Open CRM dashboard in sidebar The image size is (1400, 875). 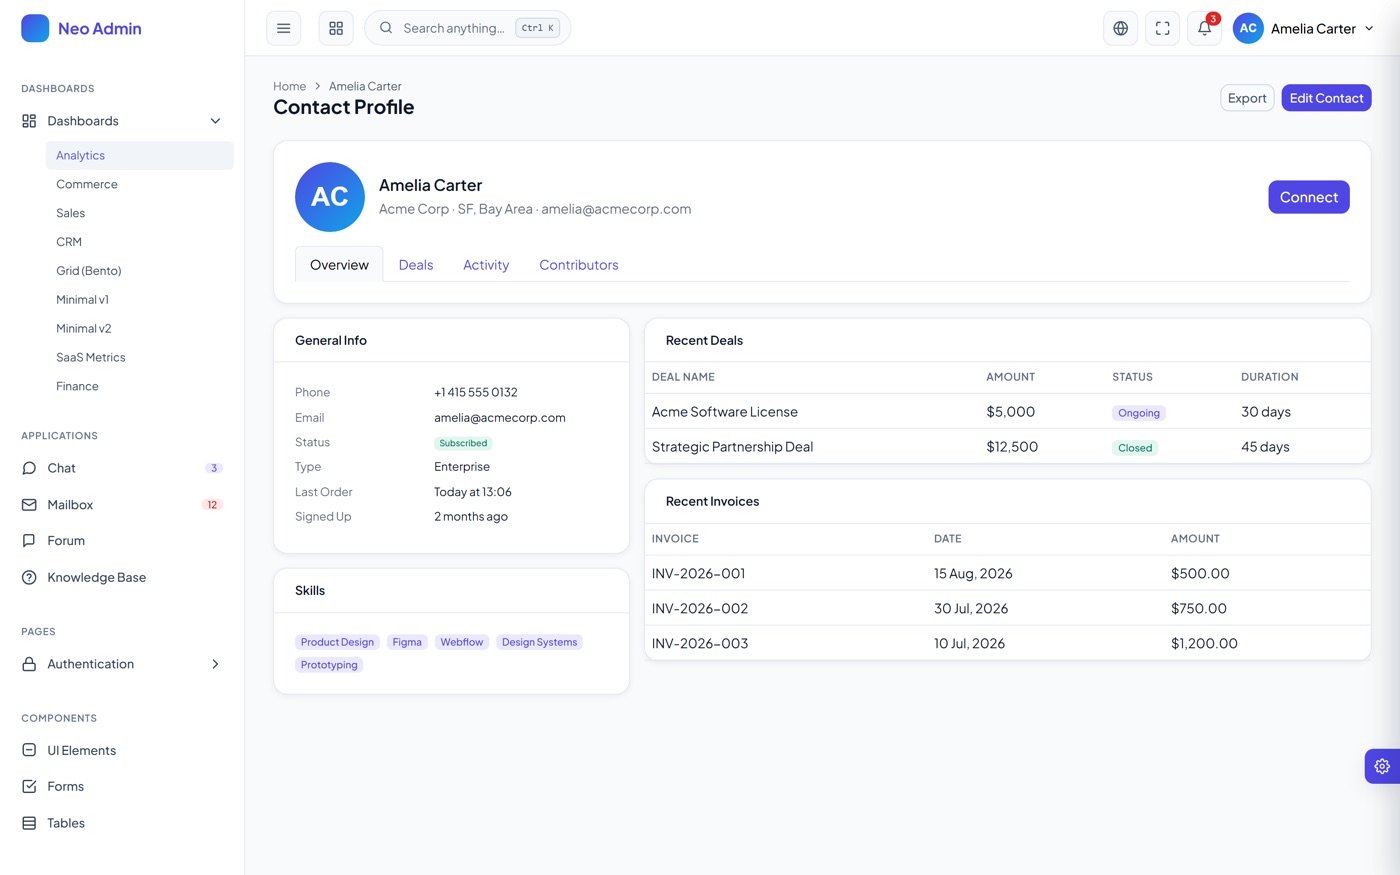pos(139,242)
